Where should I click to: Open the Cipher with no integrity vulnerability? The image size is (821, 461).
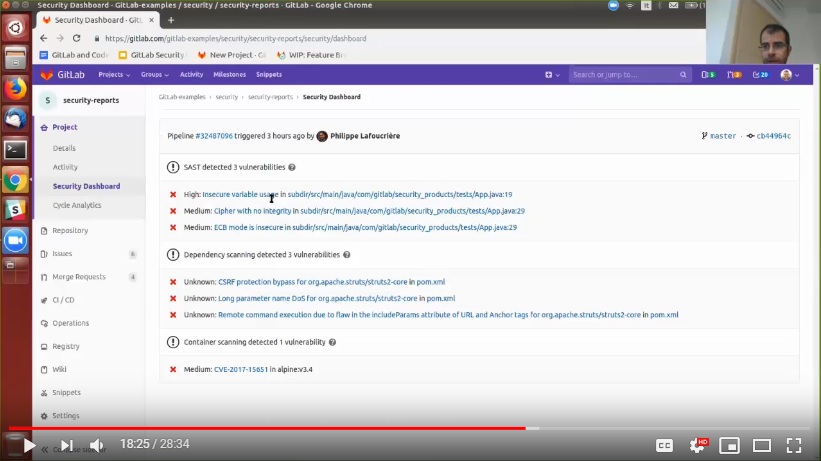pos(252,211)
